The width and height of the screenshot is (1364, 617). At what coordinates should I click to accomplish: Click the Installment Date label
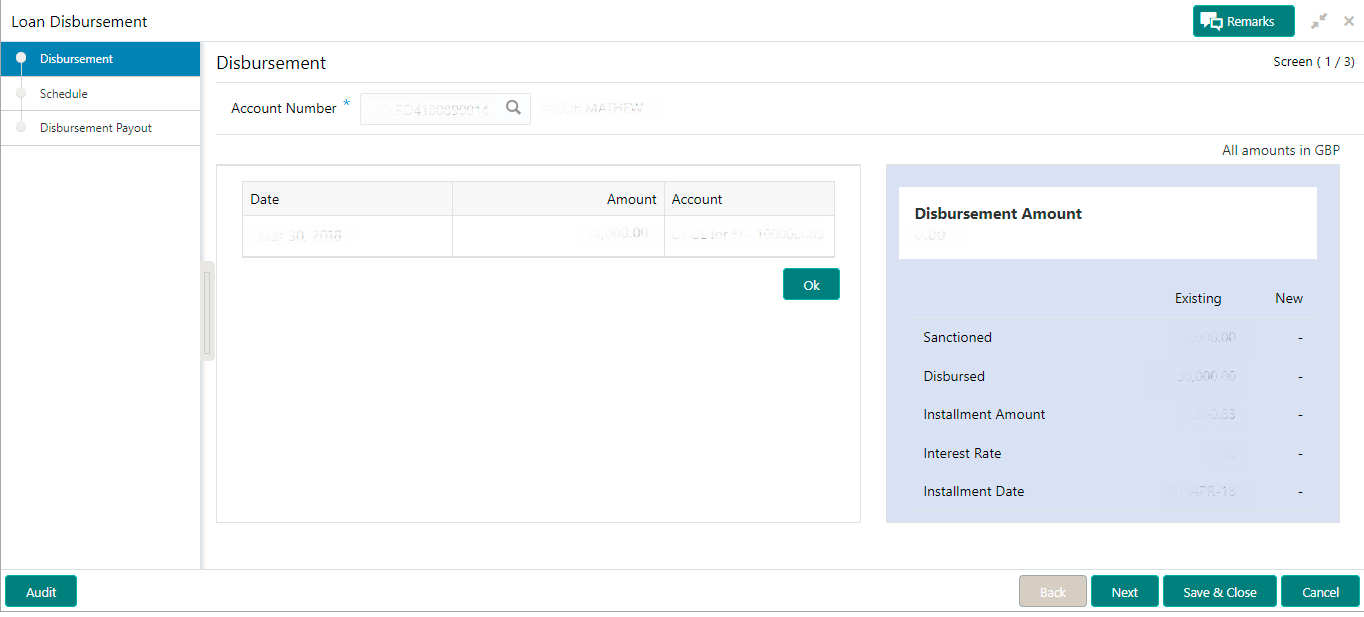(973, 492)
